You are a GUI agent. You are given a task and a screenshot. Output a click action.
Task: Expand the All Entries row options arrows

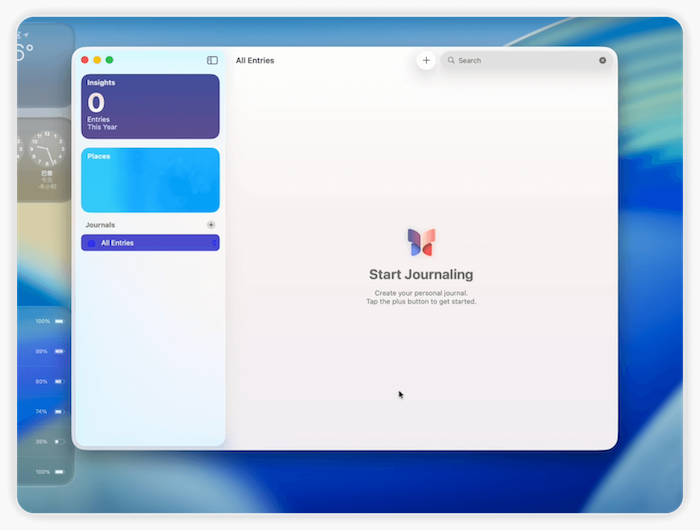pyautogui.click(x=214, y=243)
